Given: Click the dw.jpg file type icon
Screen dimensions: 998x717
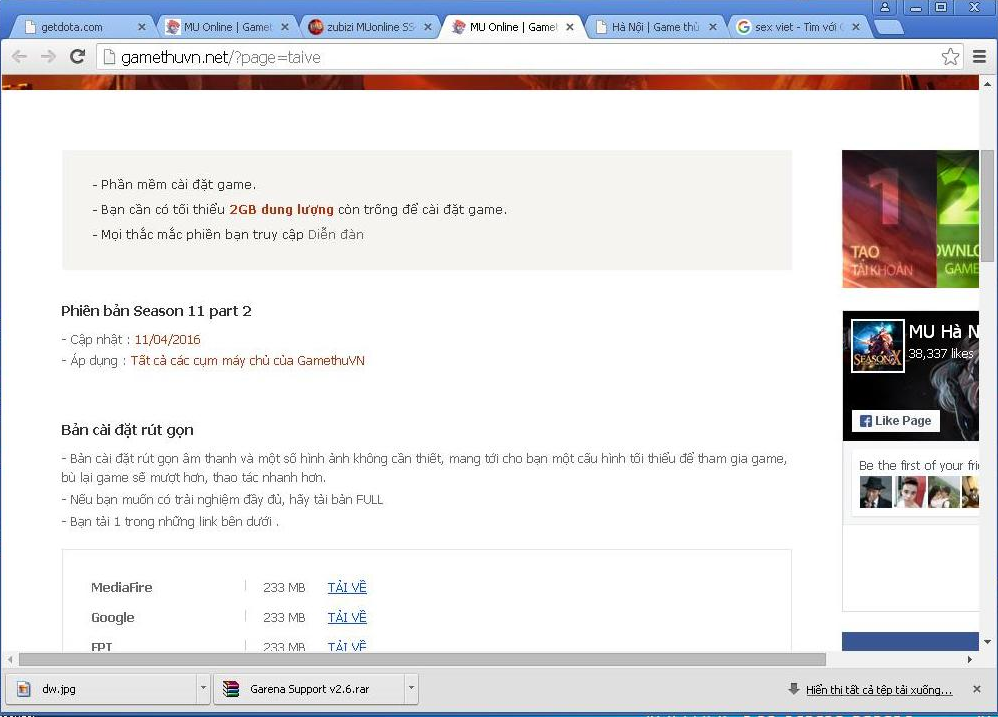Looking at the screenshot, I should click(24, 689).
